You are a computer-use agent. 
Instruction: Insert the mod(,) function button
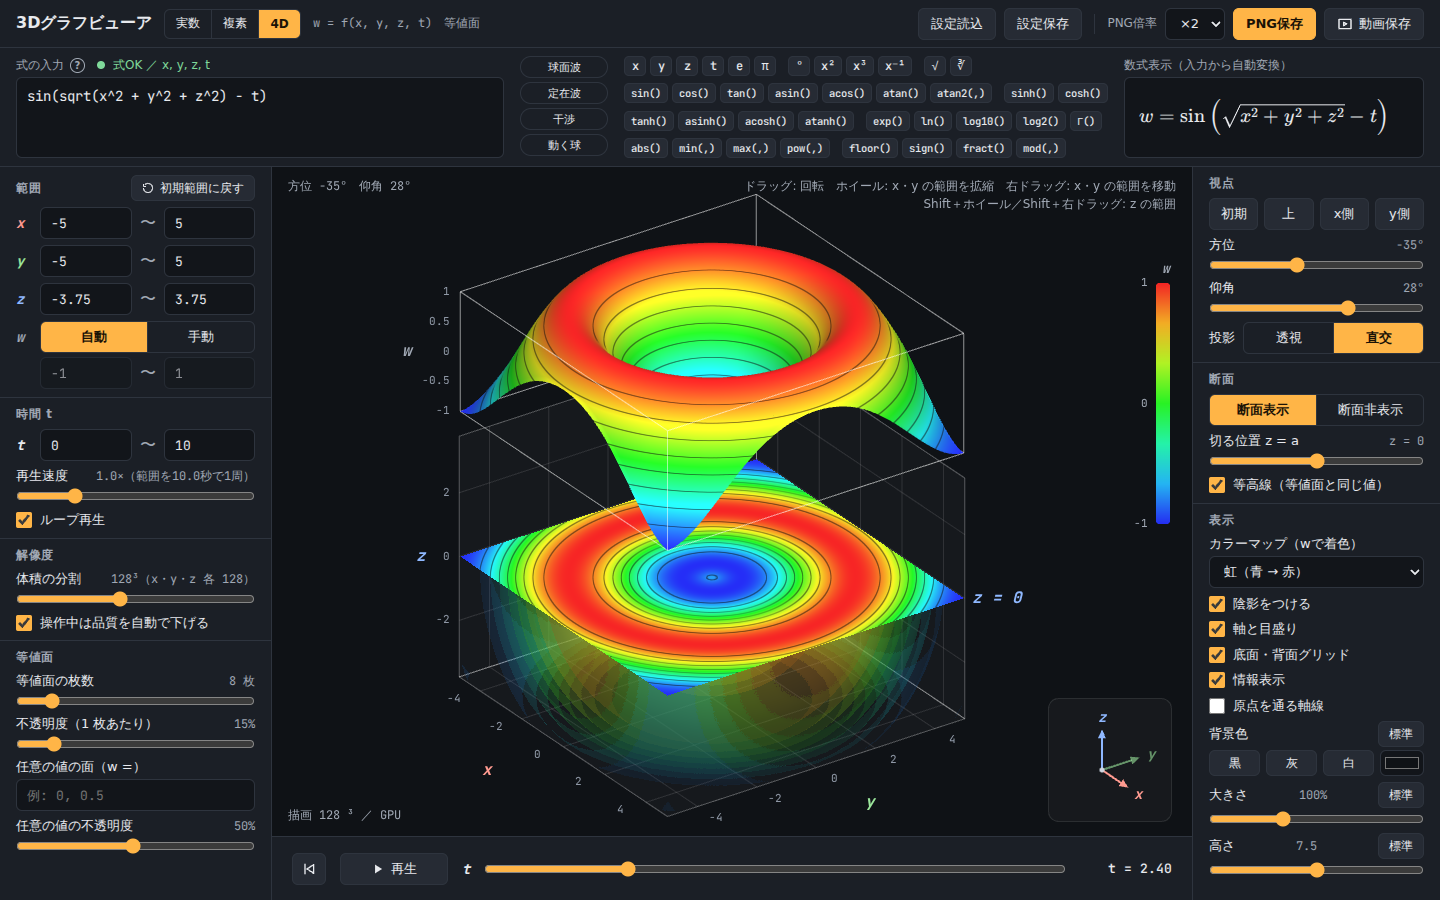(1041, 148)
